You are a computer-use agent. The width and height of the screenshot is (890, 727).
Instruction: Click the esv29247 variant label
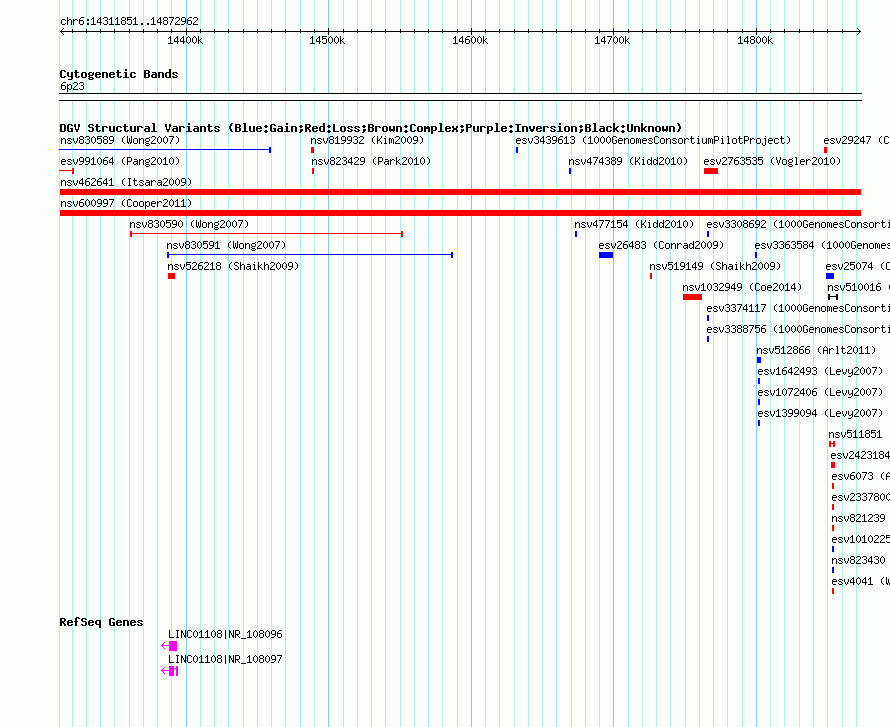pos(856,140)
